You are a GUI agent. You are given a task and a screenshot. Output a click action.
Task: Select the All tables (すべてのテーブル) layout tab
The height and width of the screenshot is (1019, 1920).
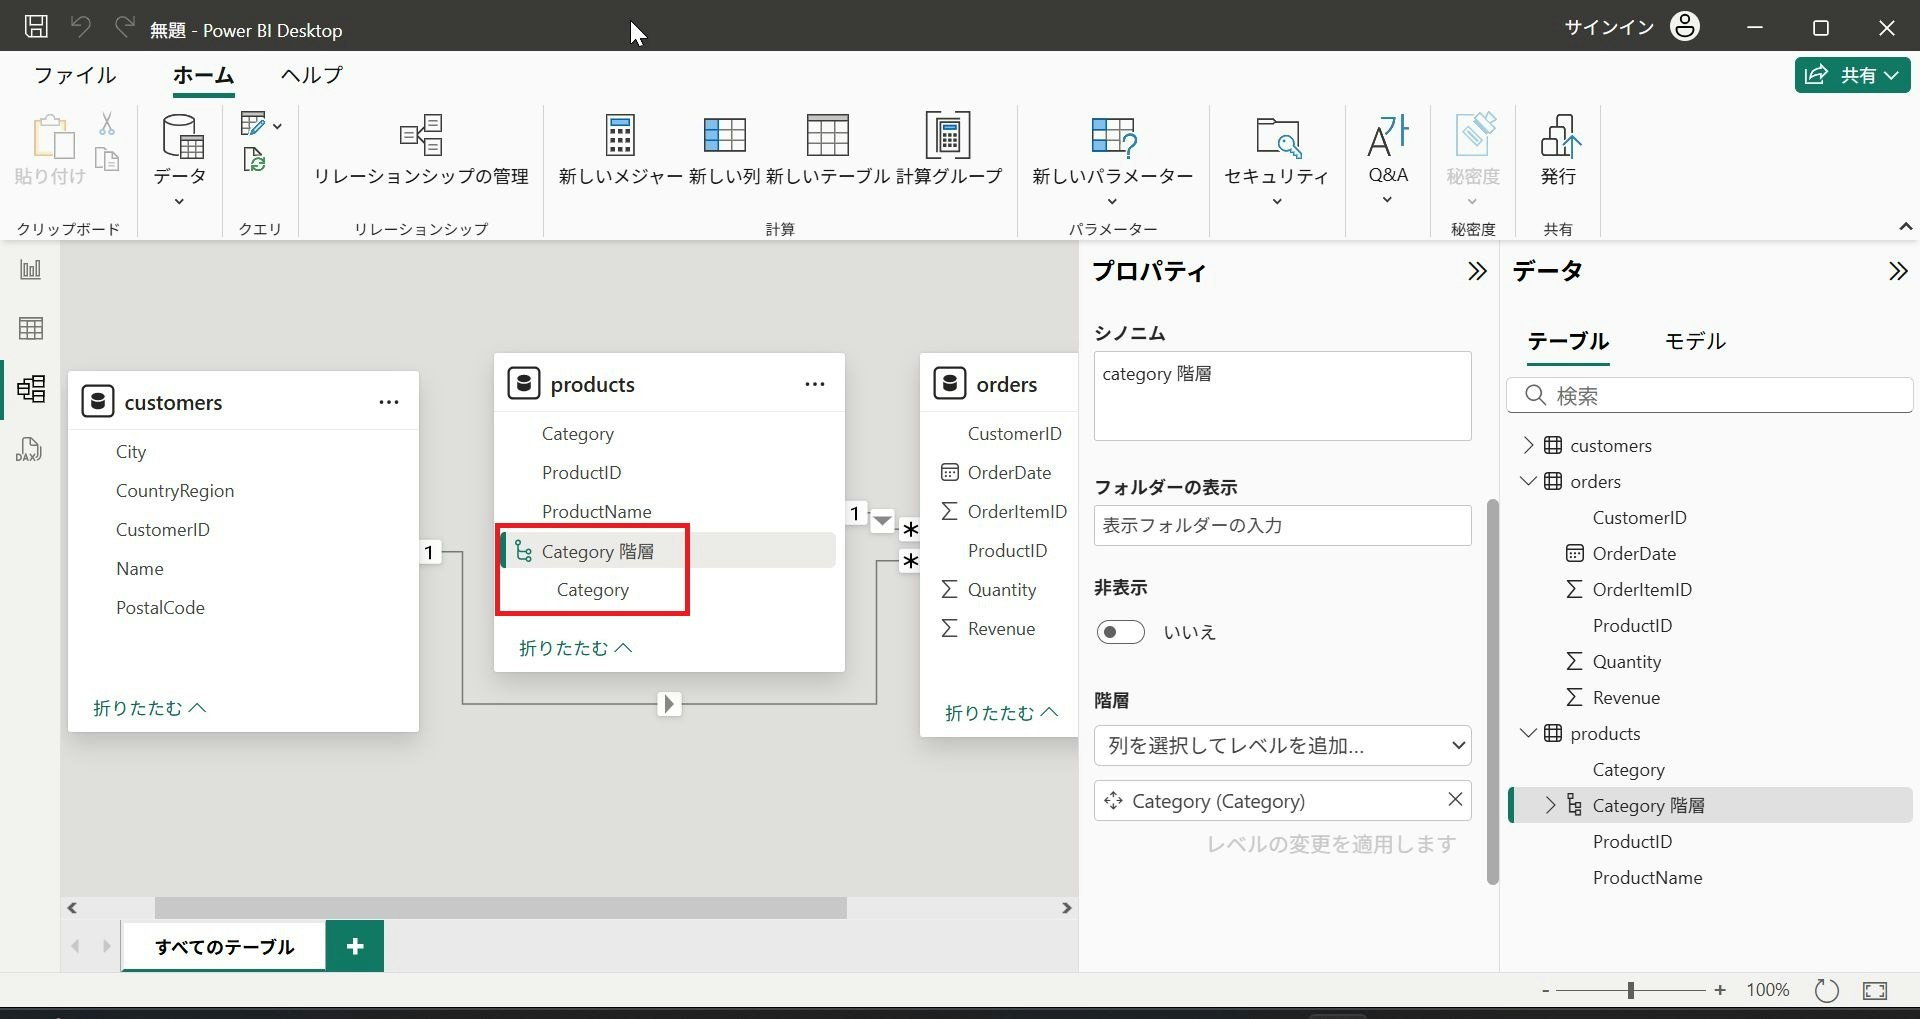[x=224, y=946]
